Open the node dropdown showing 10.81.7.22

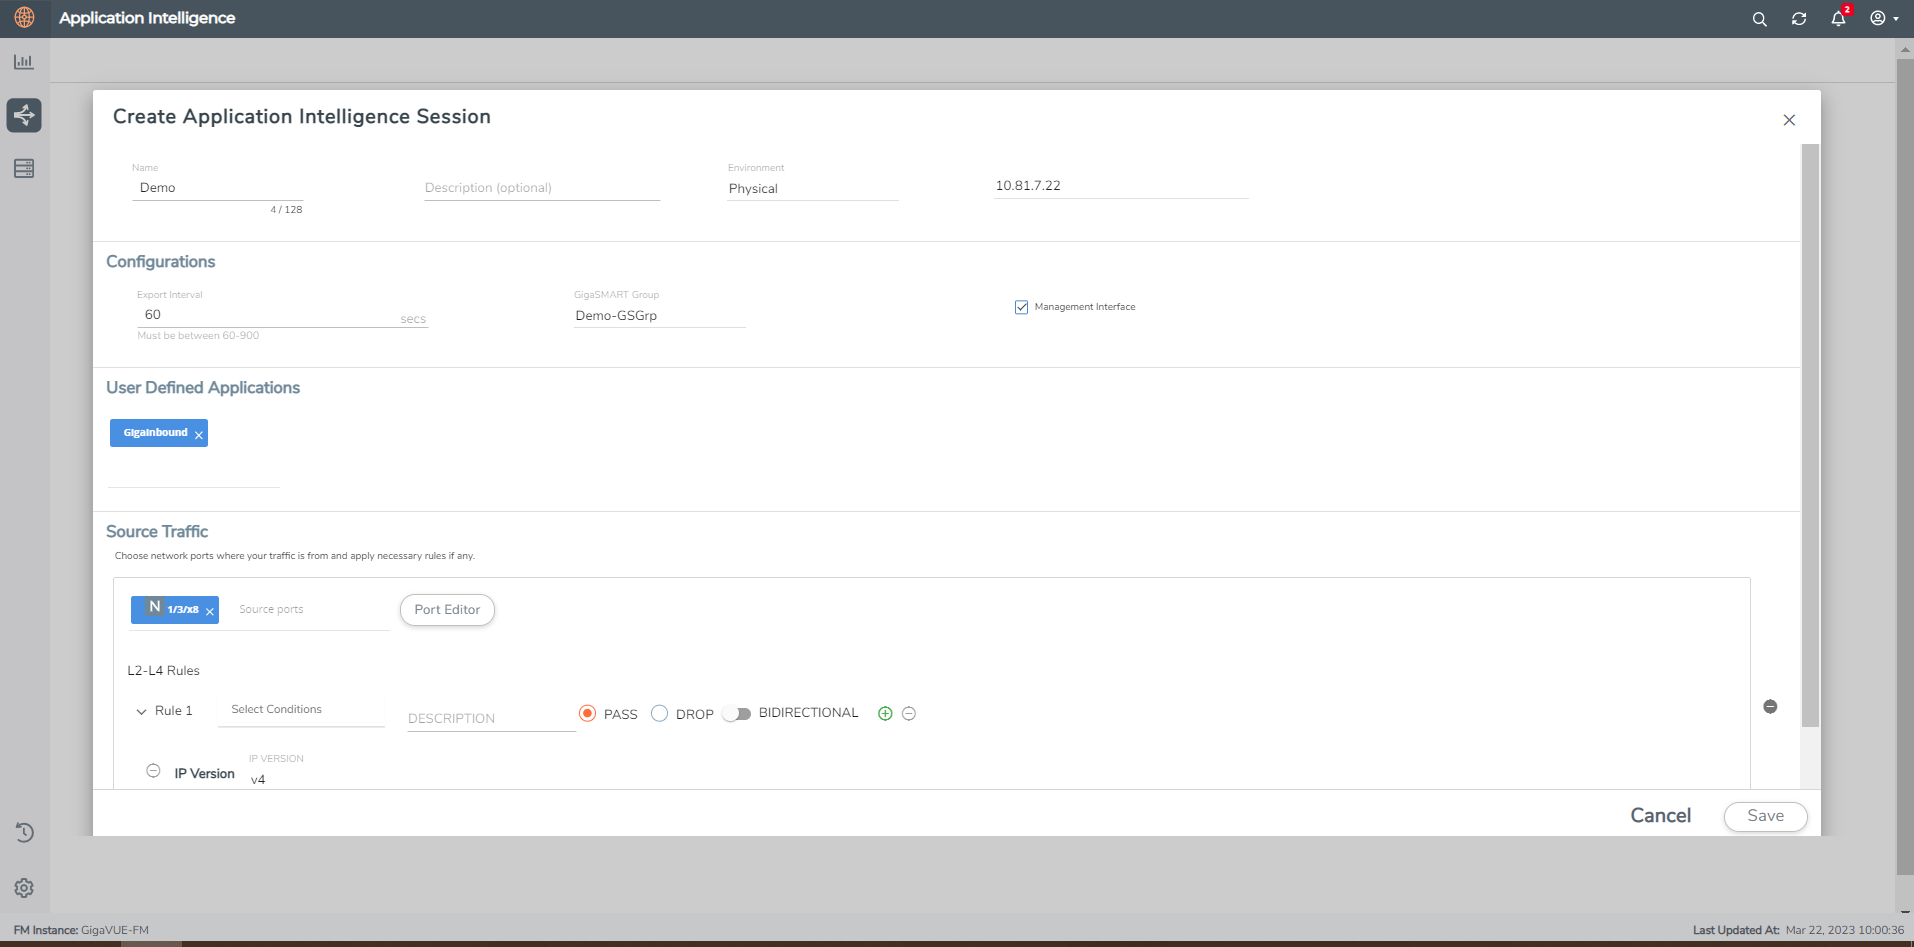tap(1120, 186)
